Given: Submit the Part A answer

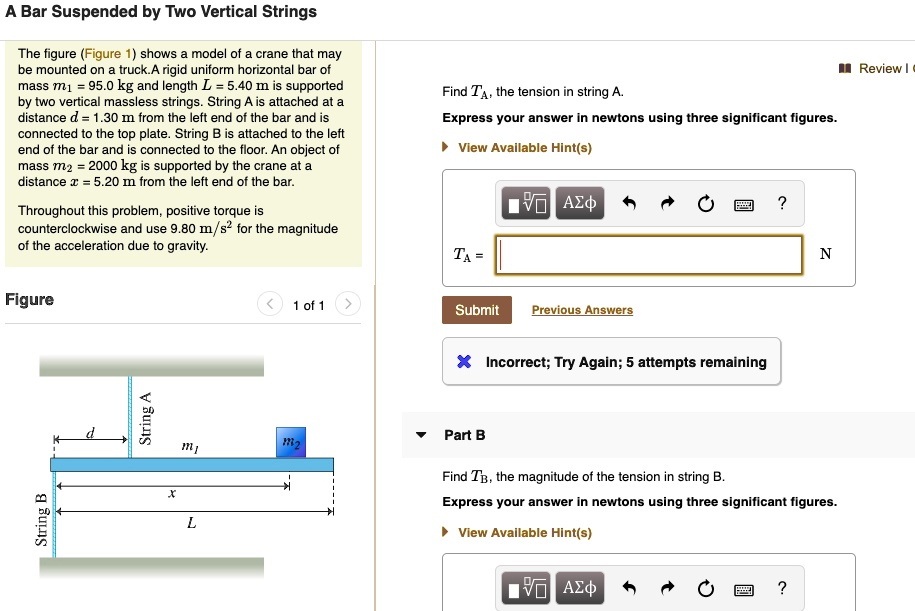Looking at the screenshot, I should 477,310.
